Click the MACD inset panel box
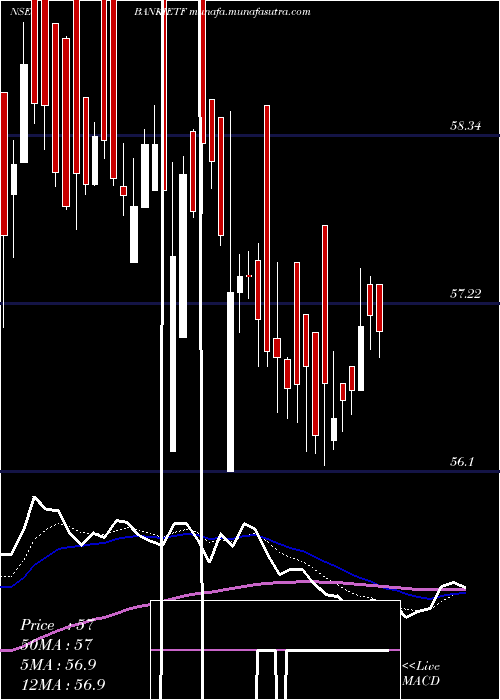This screenshot has height=700, width=500. coord(275,650)
